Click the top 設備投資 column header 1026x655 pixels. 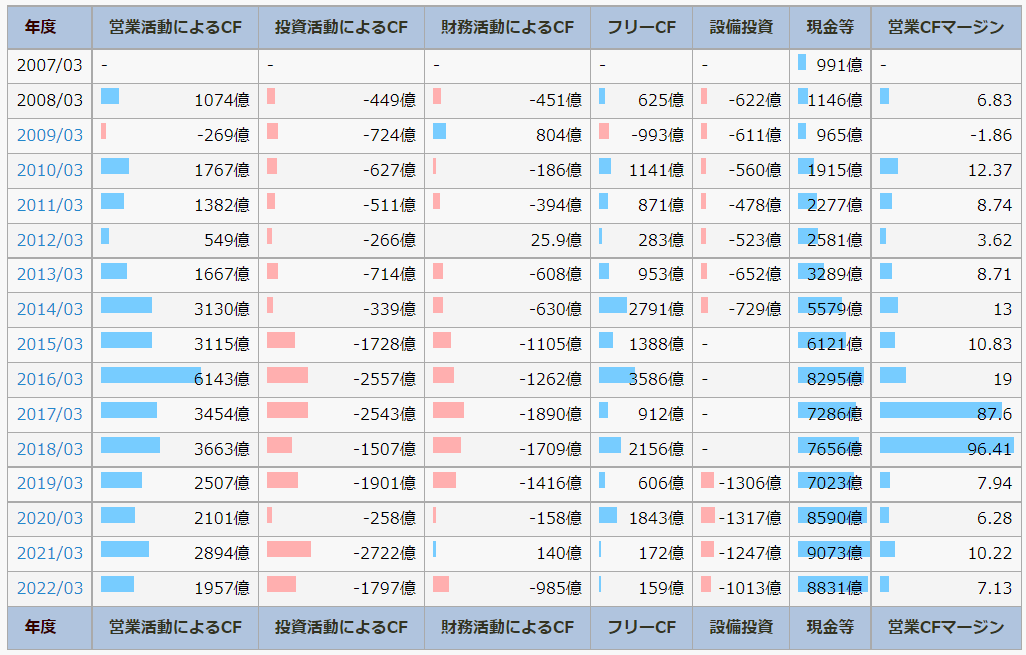pyautogui.click(x=741, y=27)
